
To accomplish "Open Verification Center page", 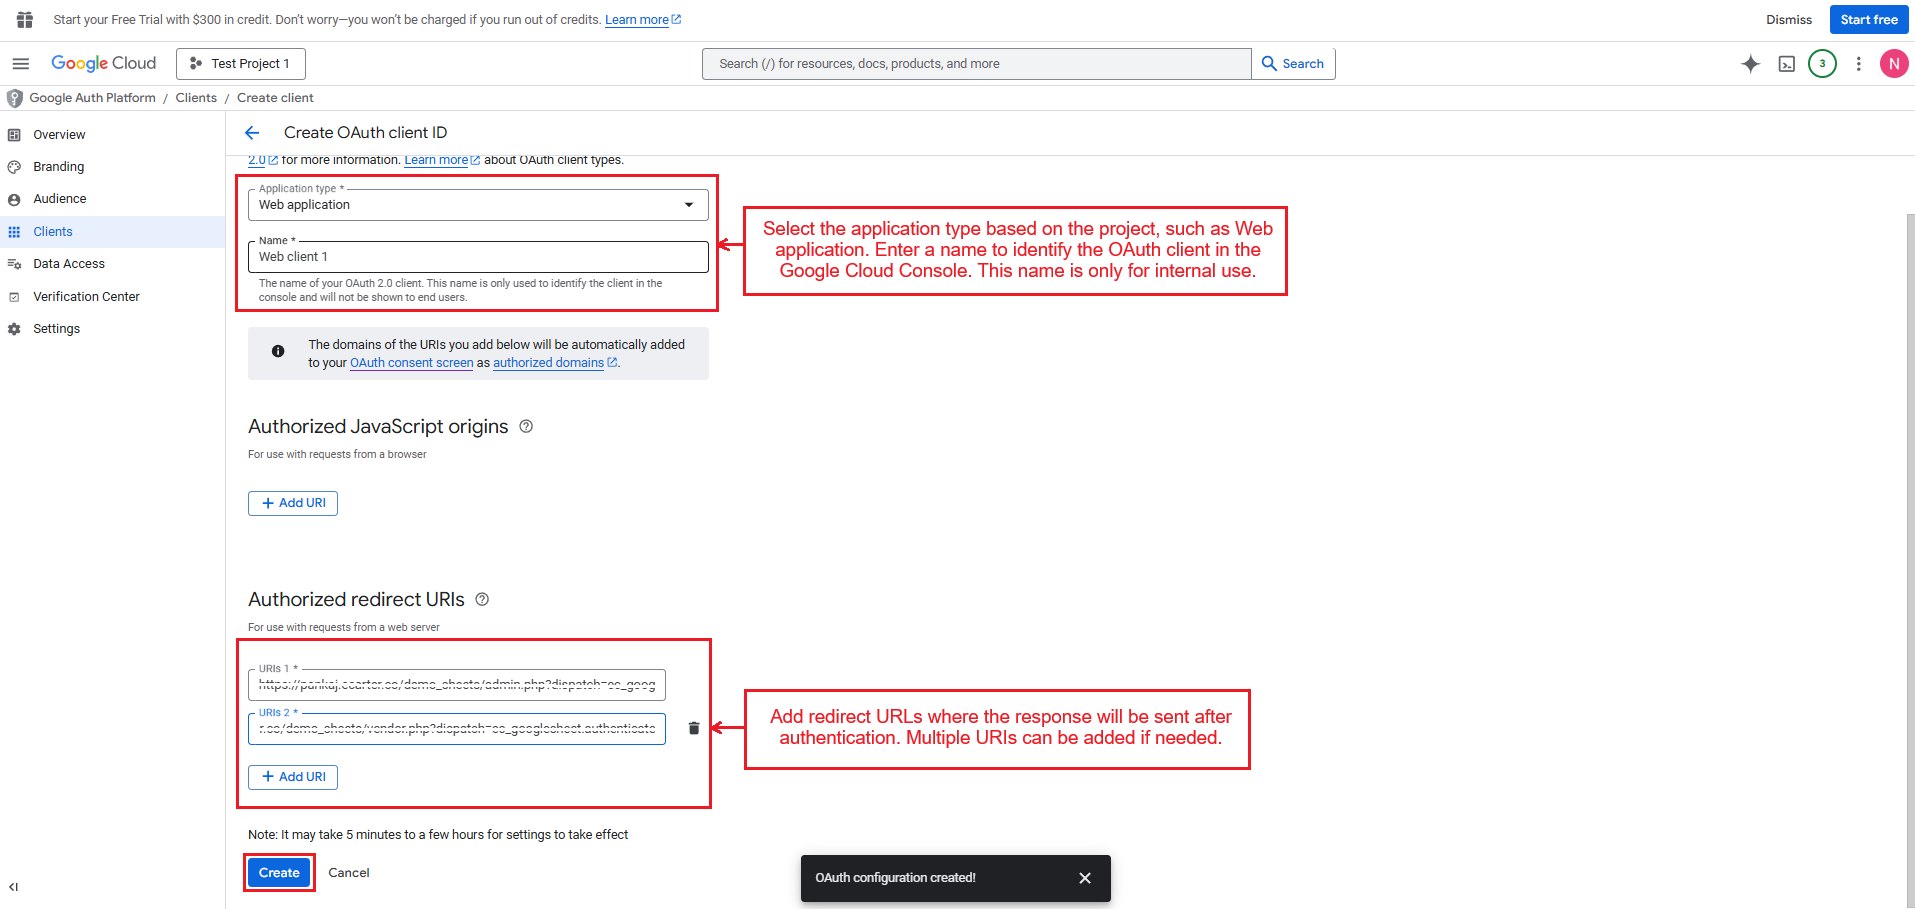I will pyautogui.click(x=86, y=297).
